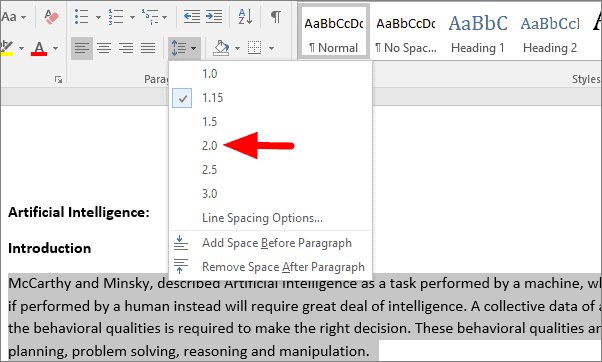Toggle Show/Hide paragraph marks icon

coord(276,17)
